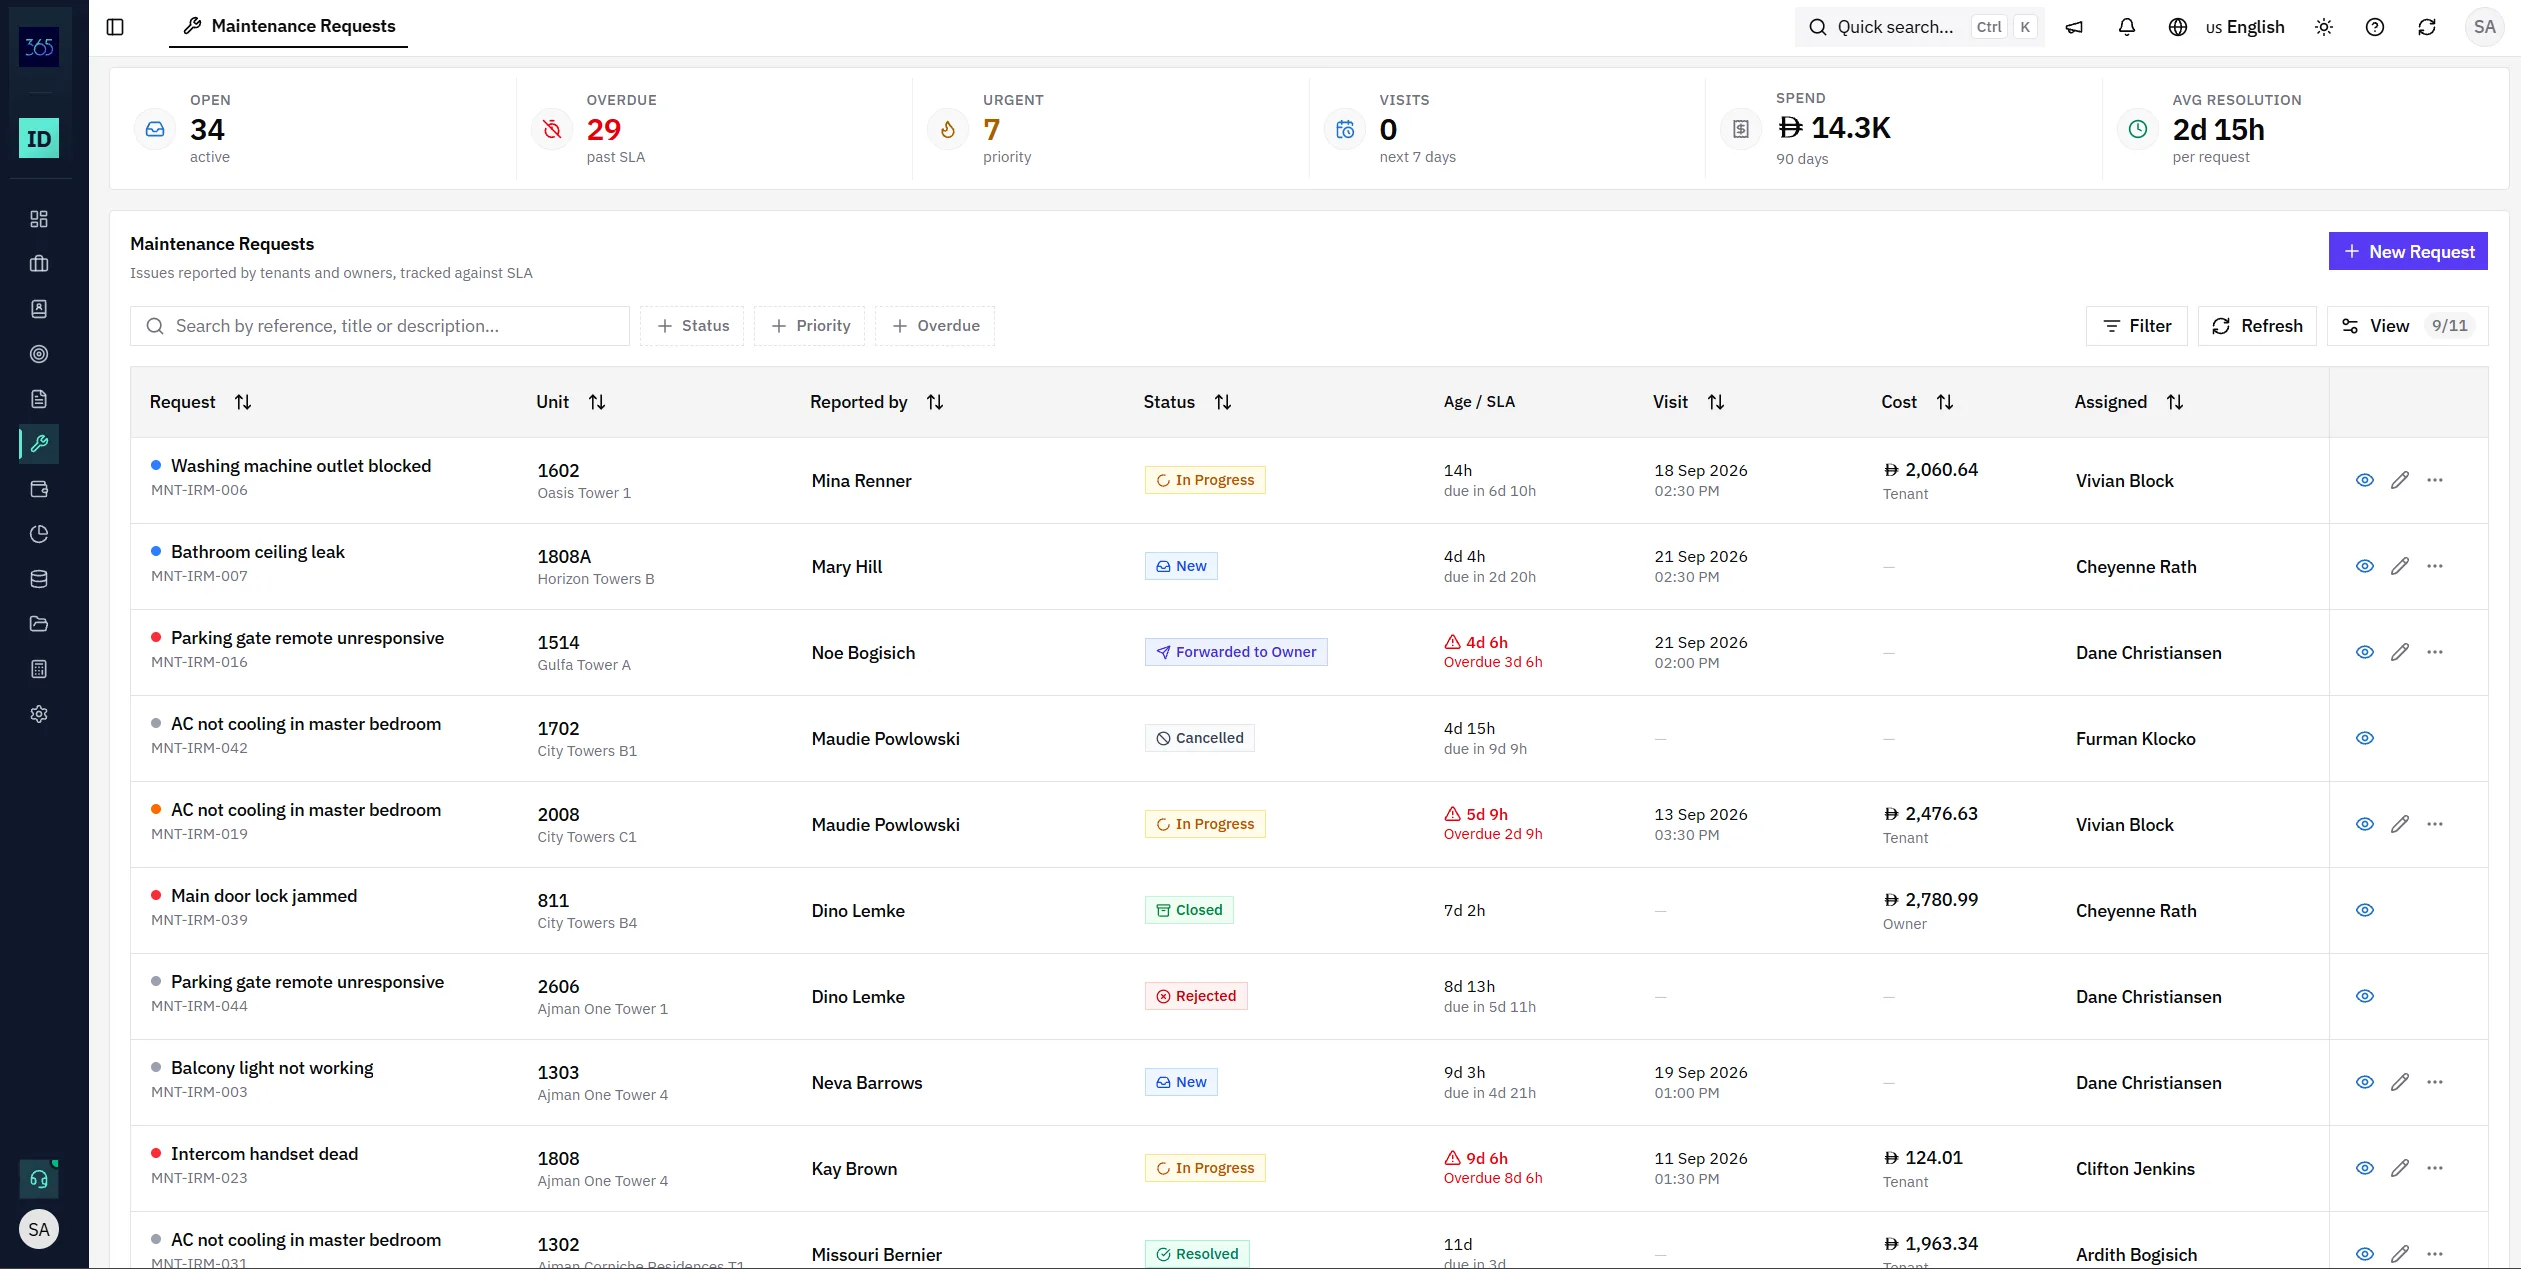The height and width of the screenshot is (1269, 2521).
Task: View the Main door lock jammed request
Action: 2365,910
